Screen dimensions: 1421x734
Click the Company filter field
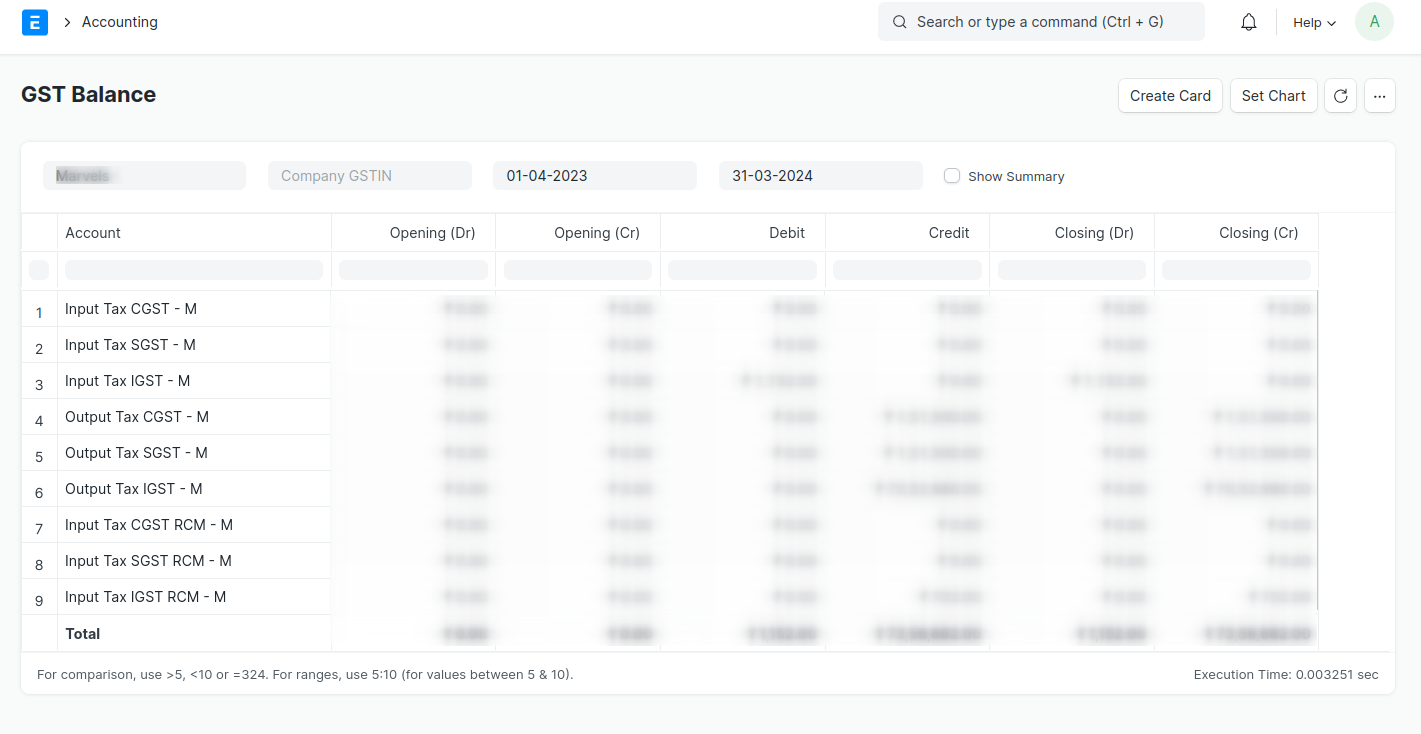pyautogui.click(x=144, y=176)
